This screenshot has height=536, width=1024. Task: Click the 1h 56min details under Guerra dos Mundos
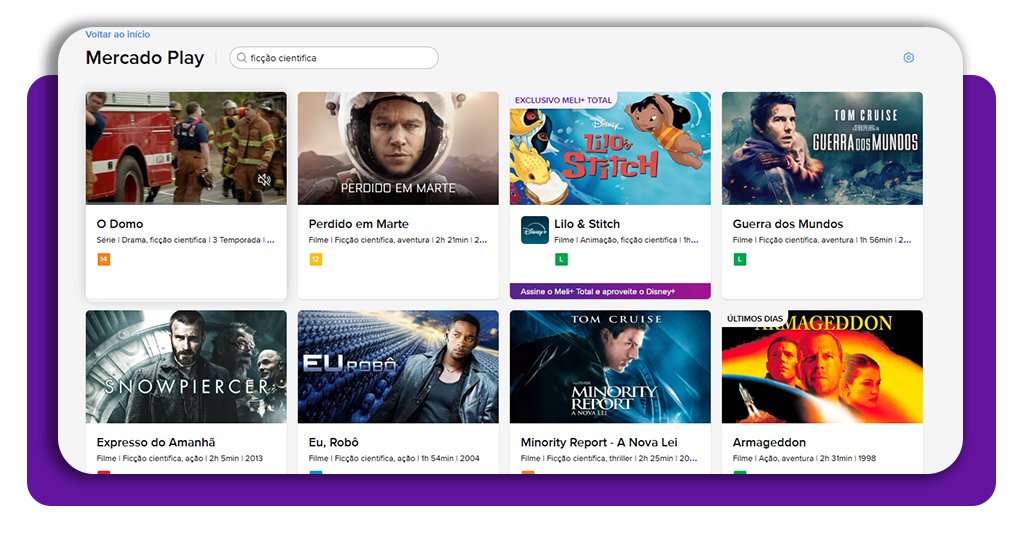point(822,240)
